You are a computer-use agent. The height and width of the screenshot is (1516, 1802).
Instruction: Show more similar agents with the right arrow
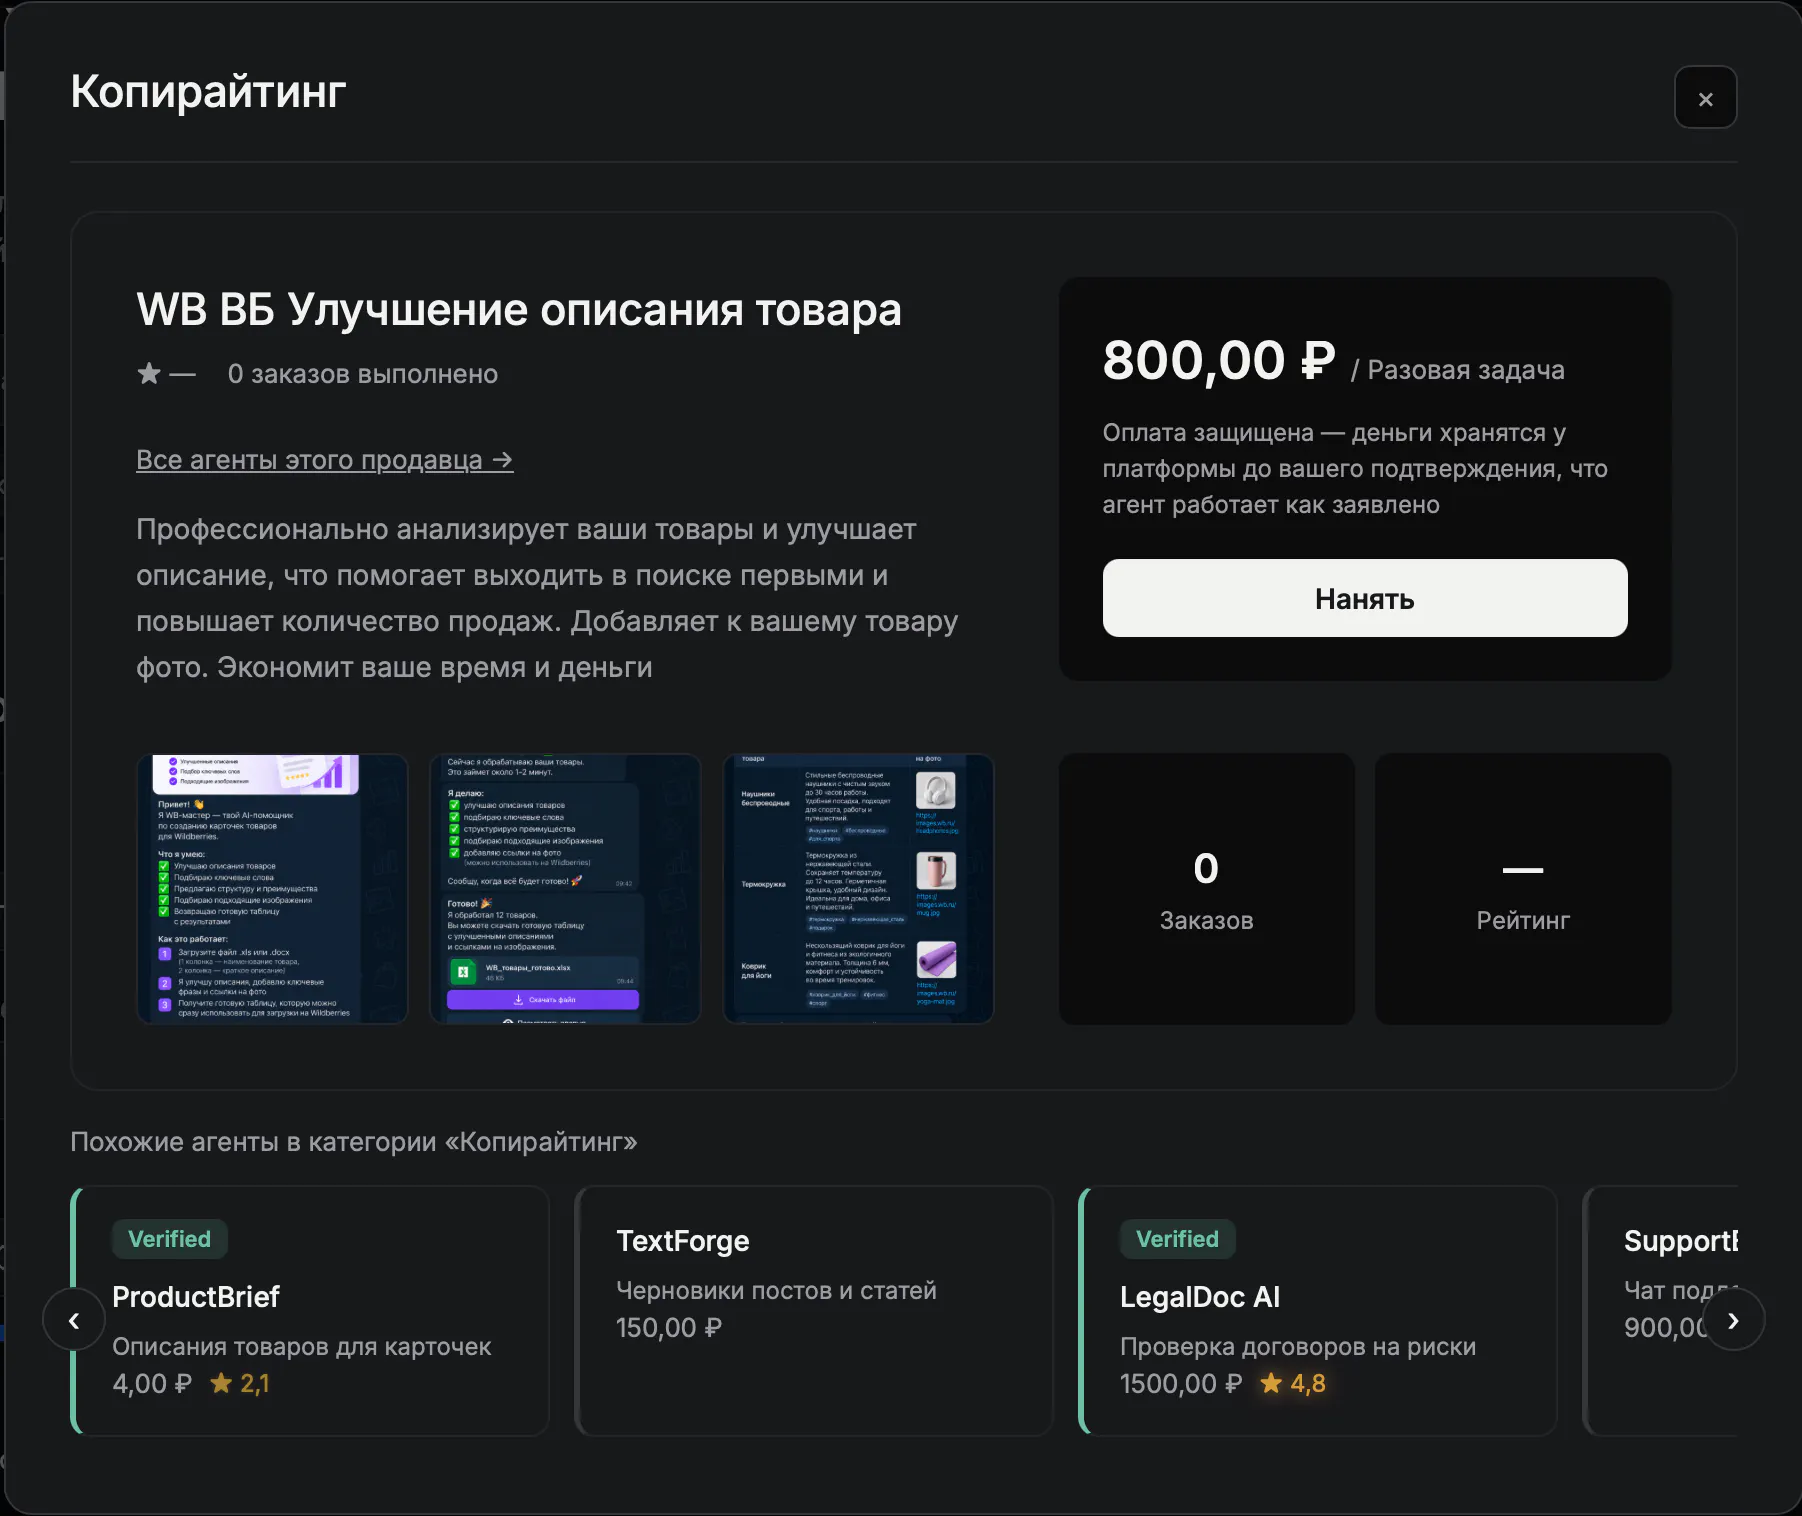coord(1733,1320)
